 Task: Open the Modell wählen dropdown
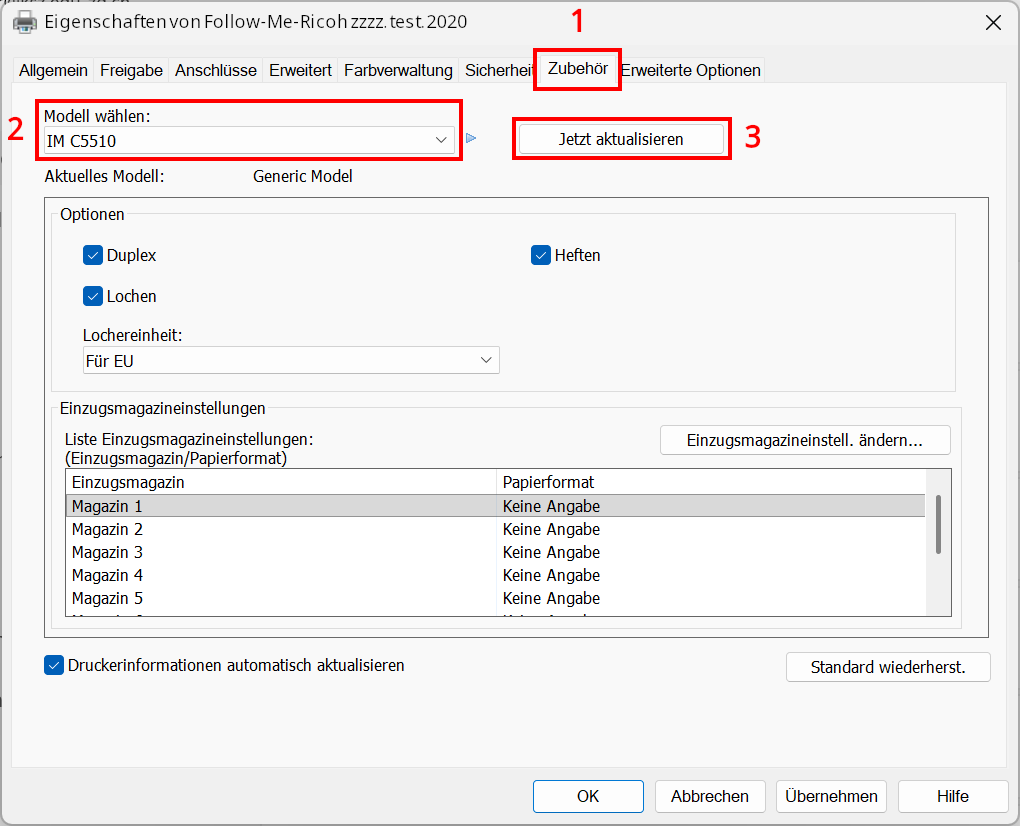point(250,140)
